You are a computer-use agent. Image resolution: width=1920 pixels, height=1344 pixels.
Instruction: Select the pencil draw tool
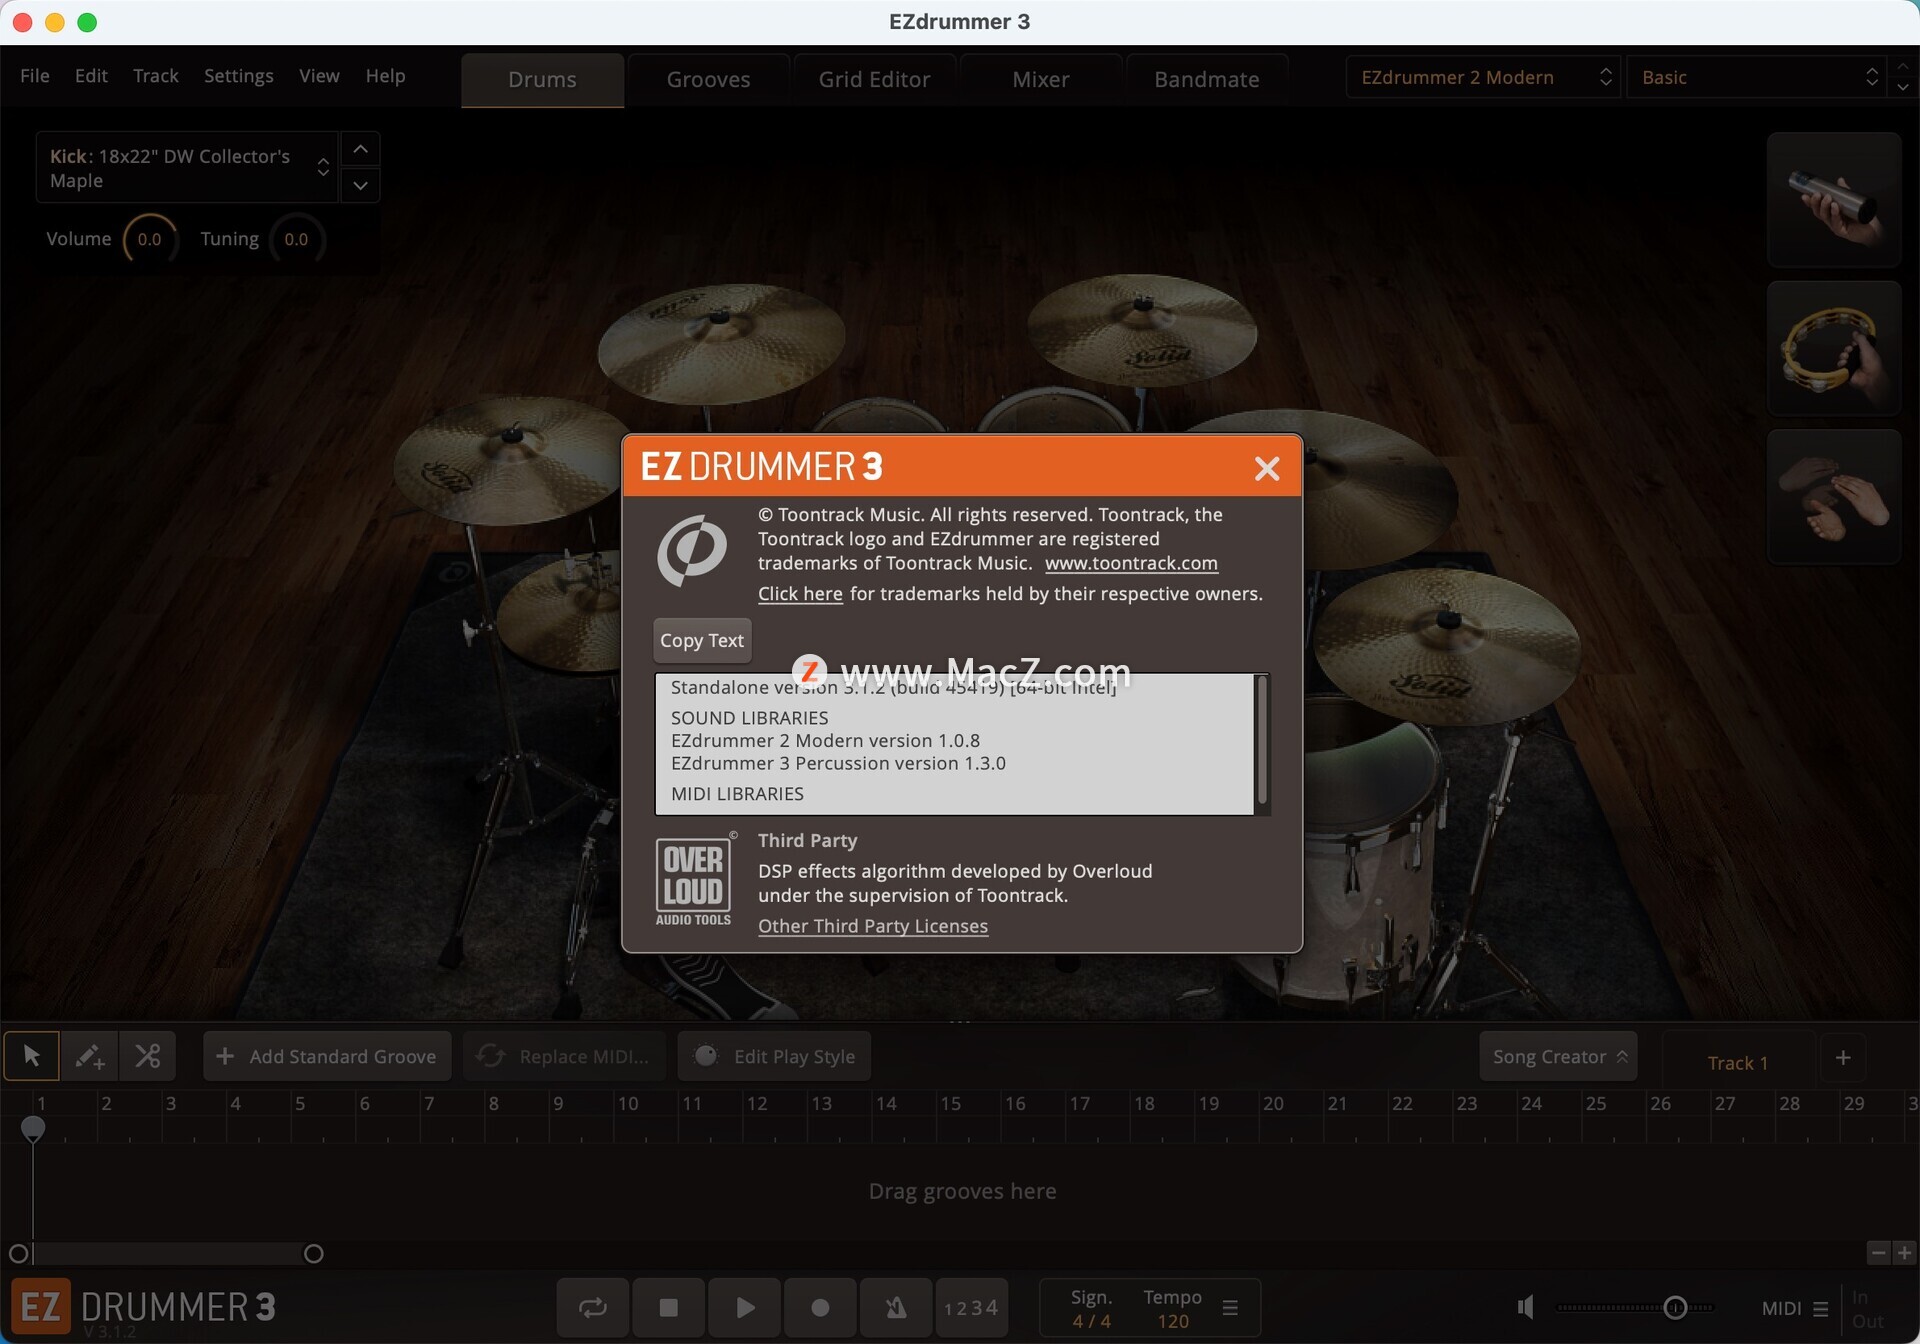click(x=89, y=1056)
